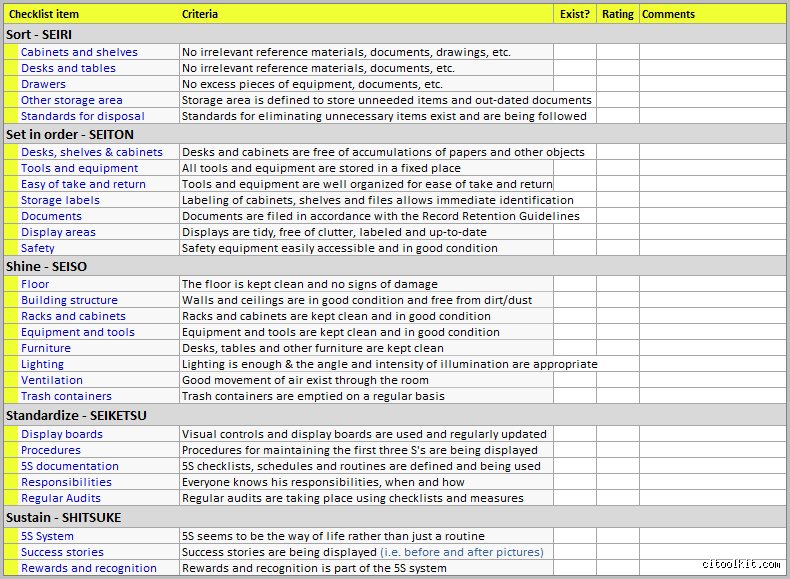
Task: Select the 'Display areas' item
Action: pyautogui.click(x=58, y=232)
